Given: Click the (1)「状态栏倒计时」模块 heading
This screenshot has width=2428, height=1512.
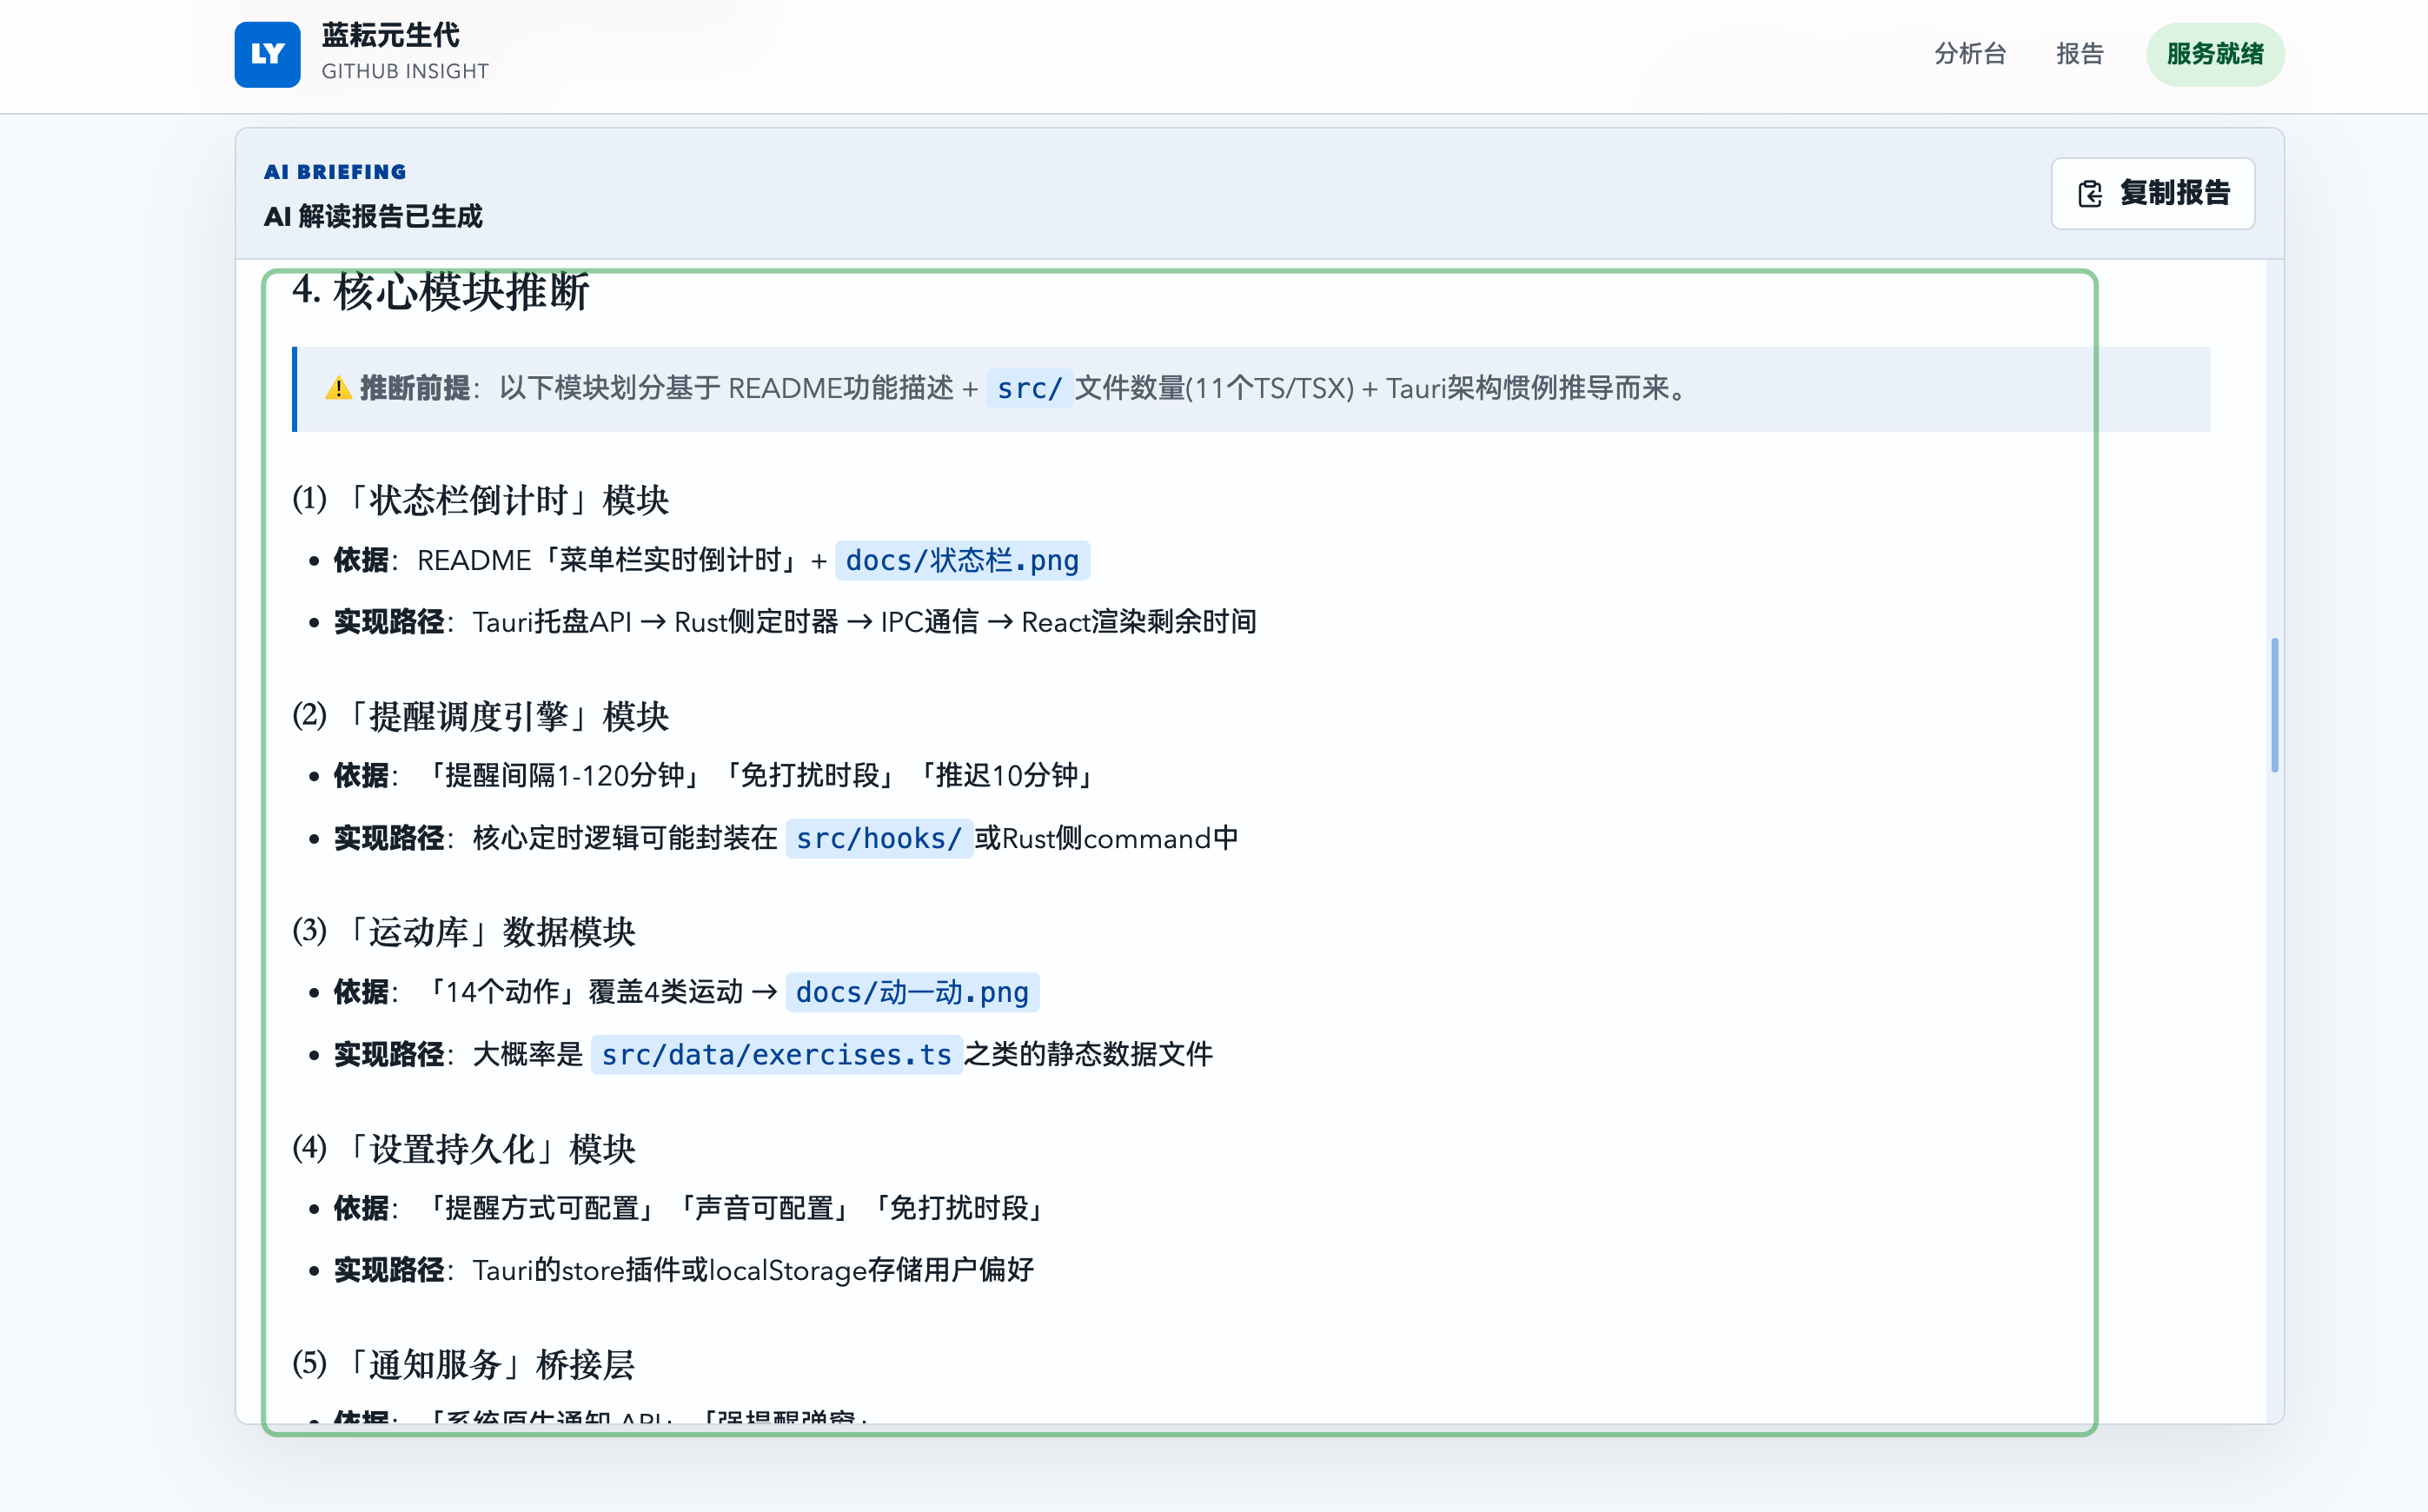Looking at the screenshot, I should click(480, 499).
